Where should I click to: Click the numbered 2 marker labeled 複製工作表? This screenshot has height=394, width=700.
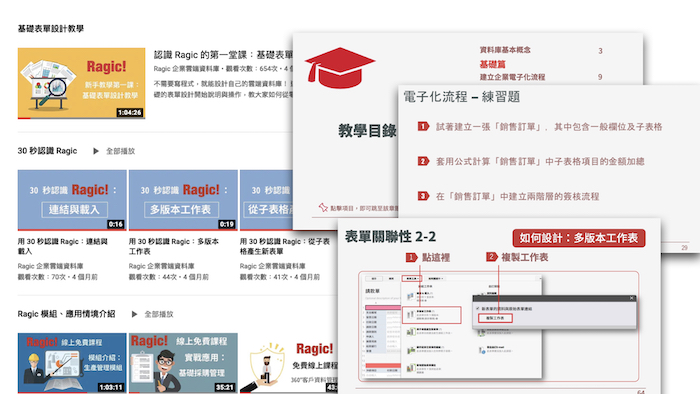click(491, 257)
